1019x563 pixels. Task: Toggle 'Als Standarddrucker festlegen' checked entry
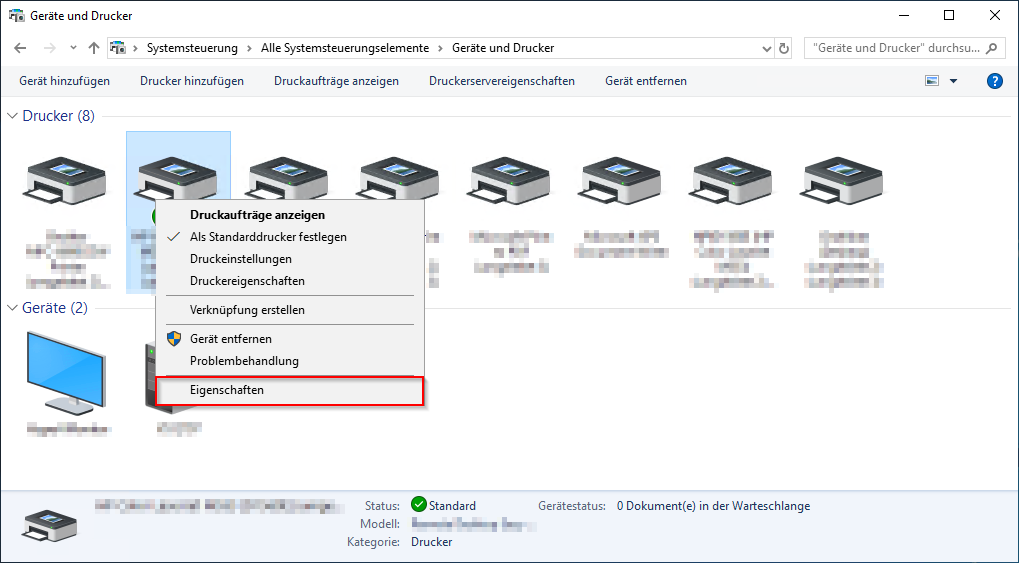pos(268,237)
